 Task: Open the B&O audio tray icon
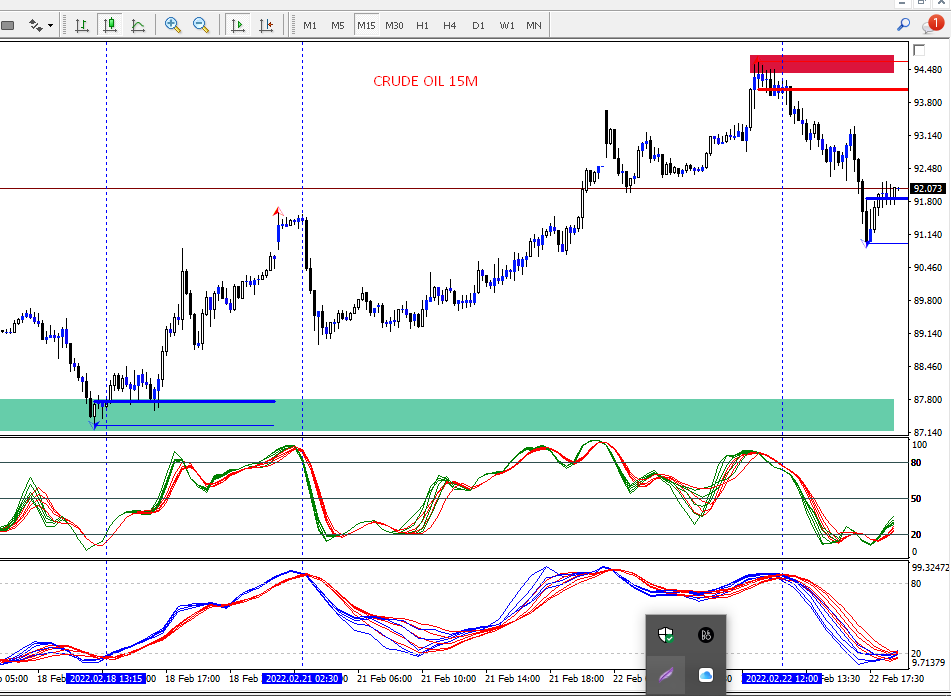[x=705, y=635]
